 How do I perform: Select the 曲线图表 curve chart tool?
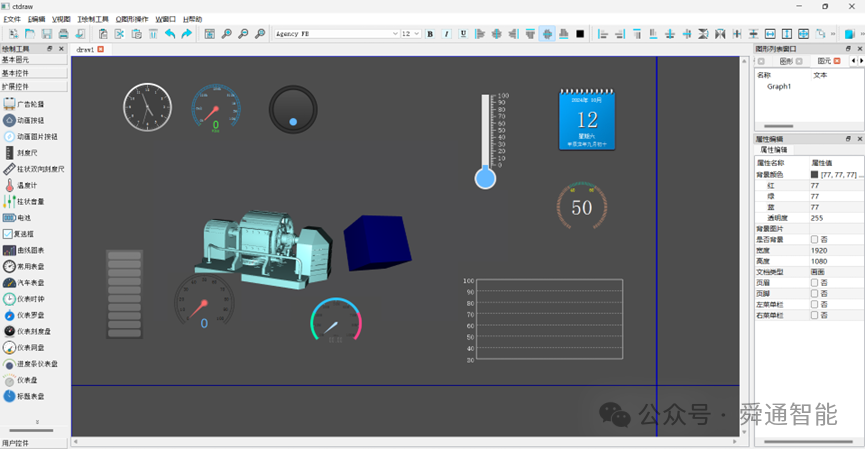24,250
